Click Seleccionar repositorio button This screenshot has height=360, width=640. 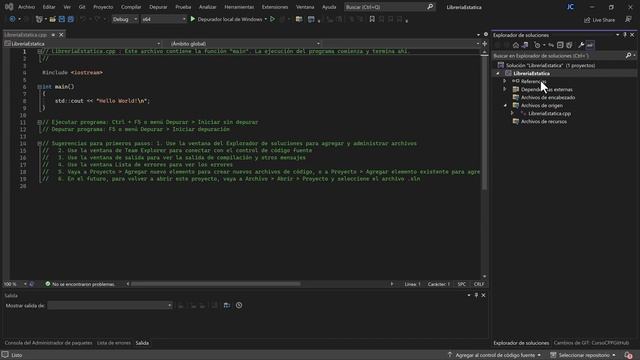[x=583, y=355]
